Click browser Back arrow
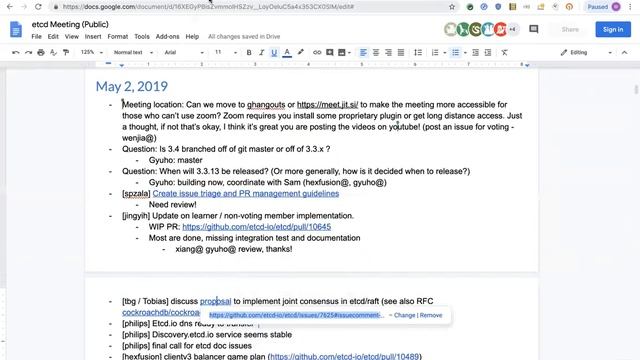640x360 pixels. tap(10, 7)
